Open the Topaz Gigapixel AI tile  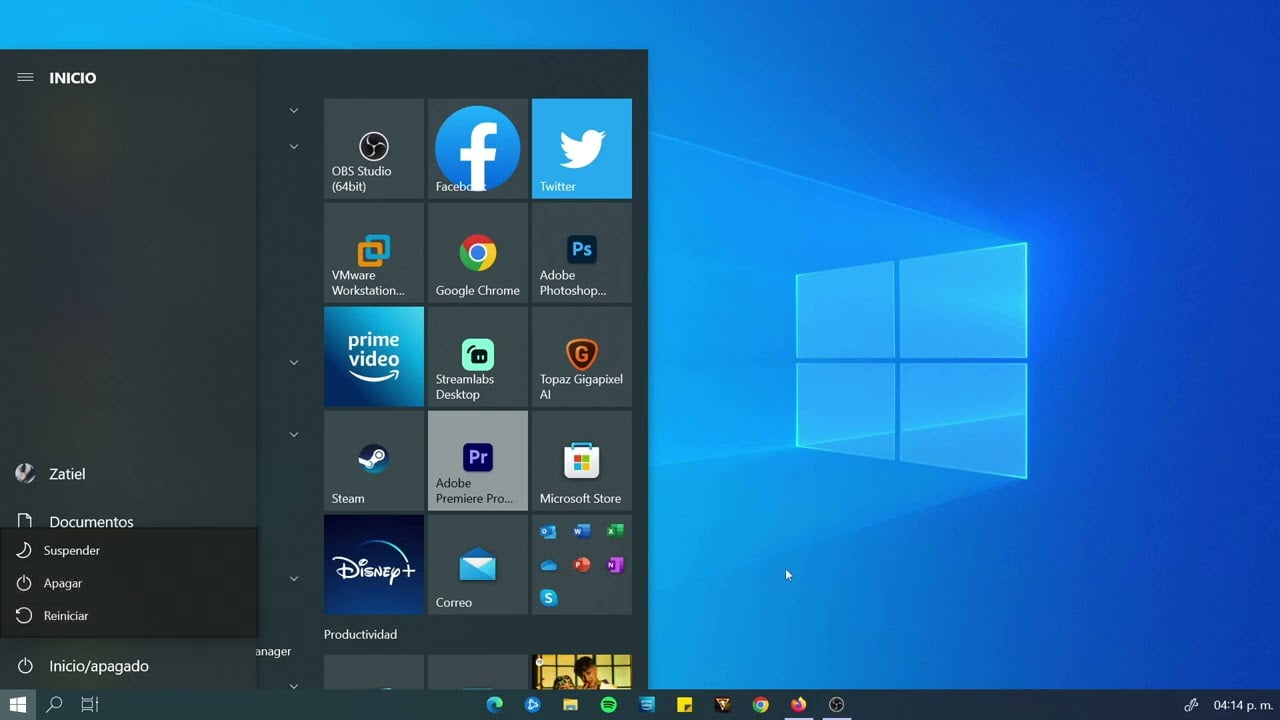(x=582, y=356)
